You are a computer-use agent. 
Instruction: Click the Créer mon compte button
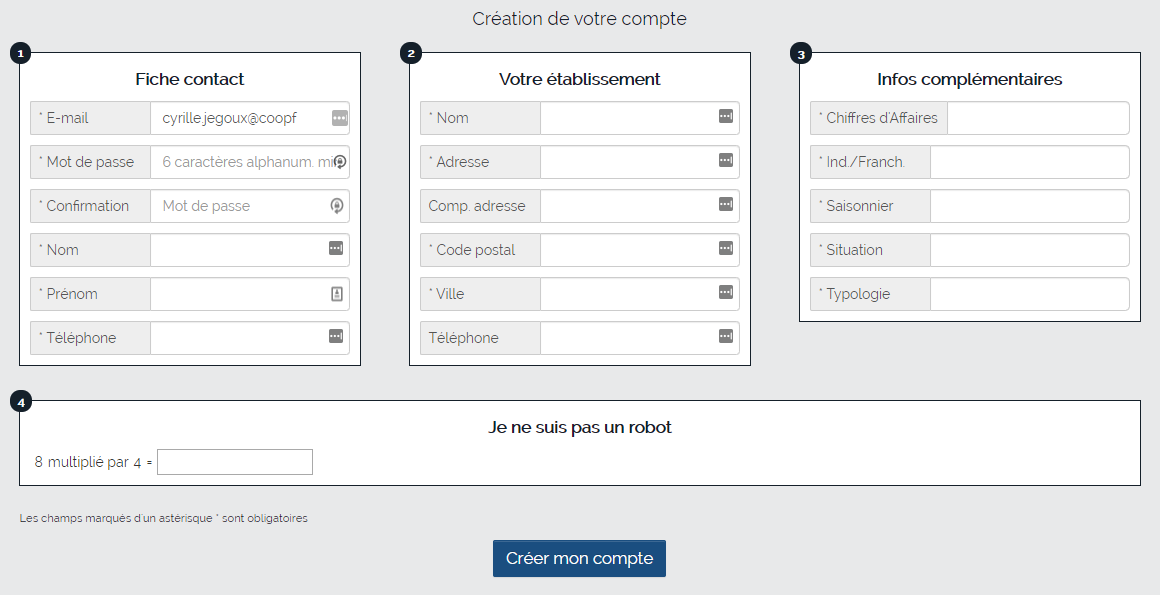tap(579, 559)
